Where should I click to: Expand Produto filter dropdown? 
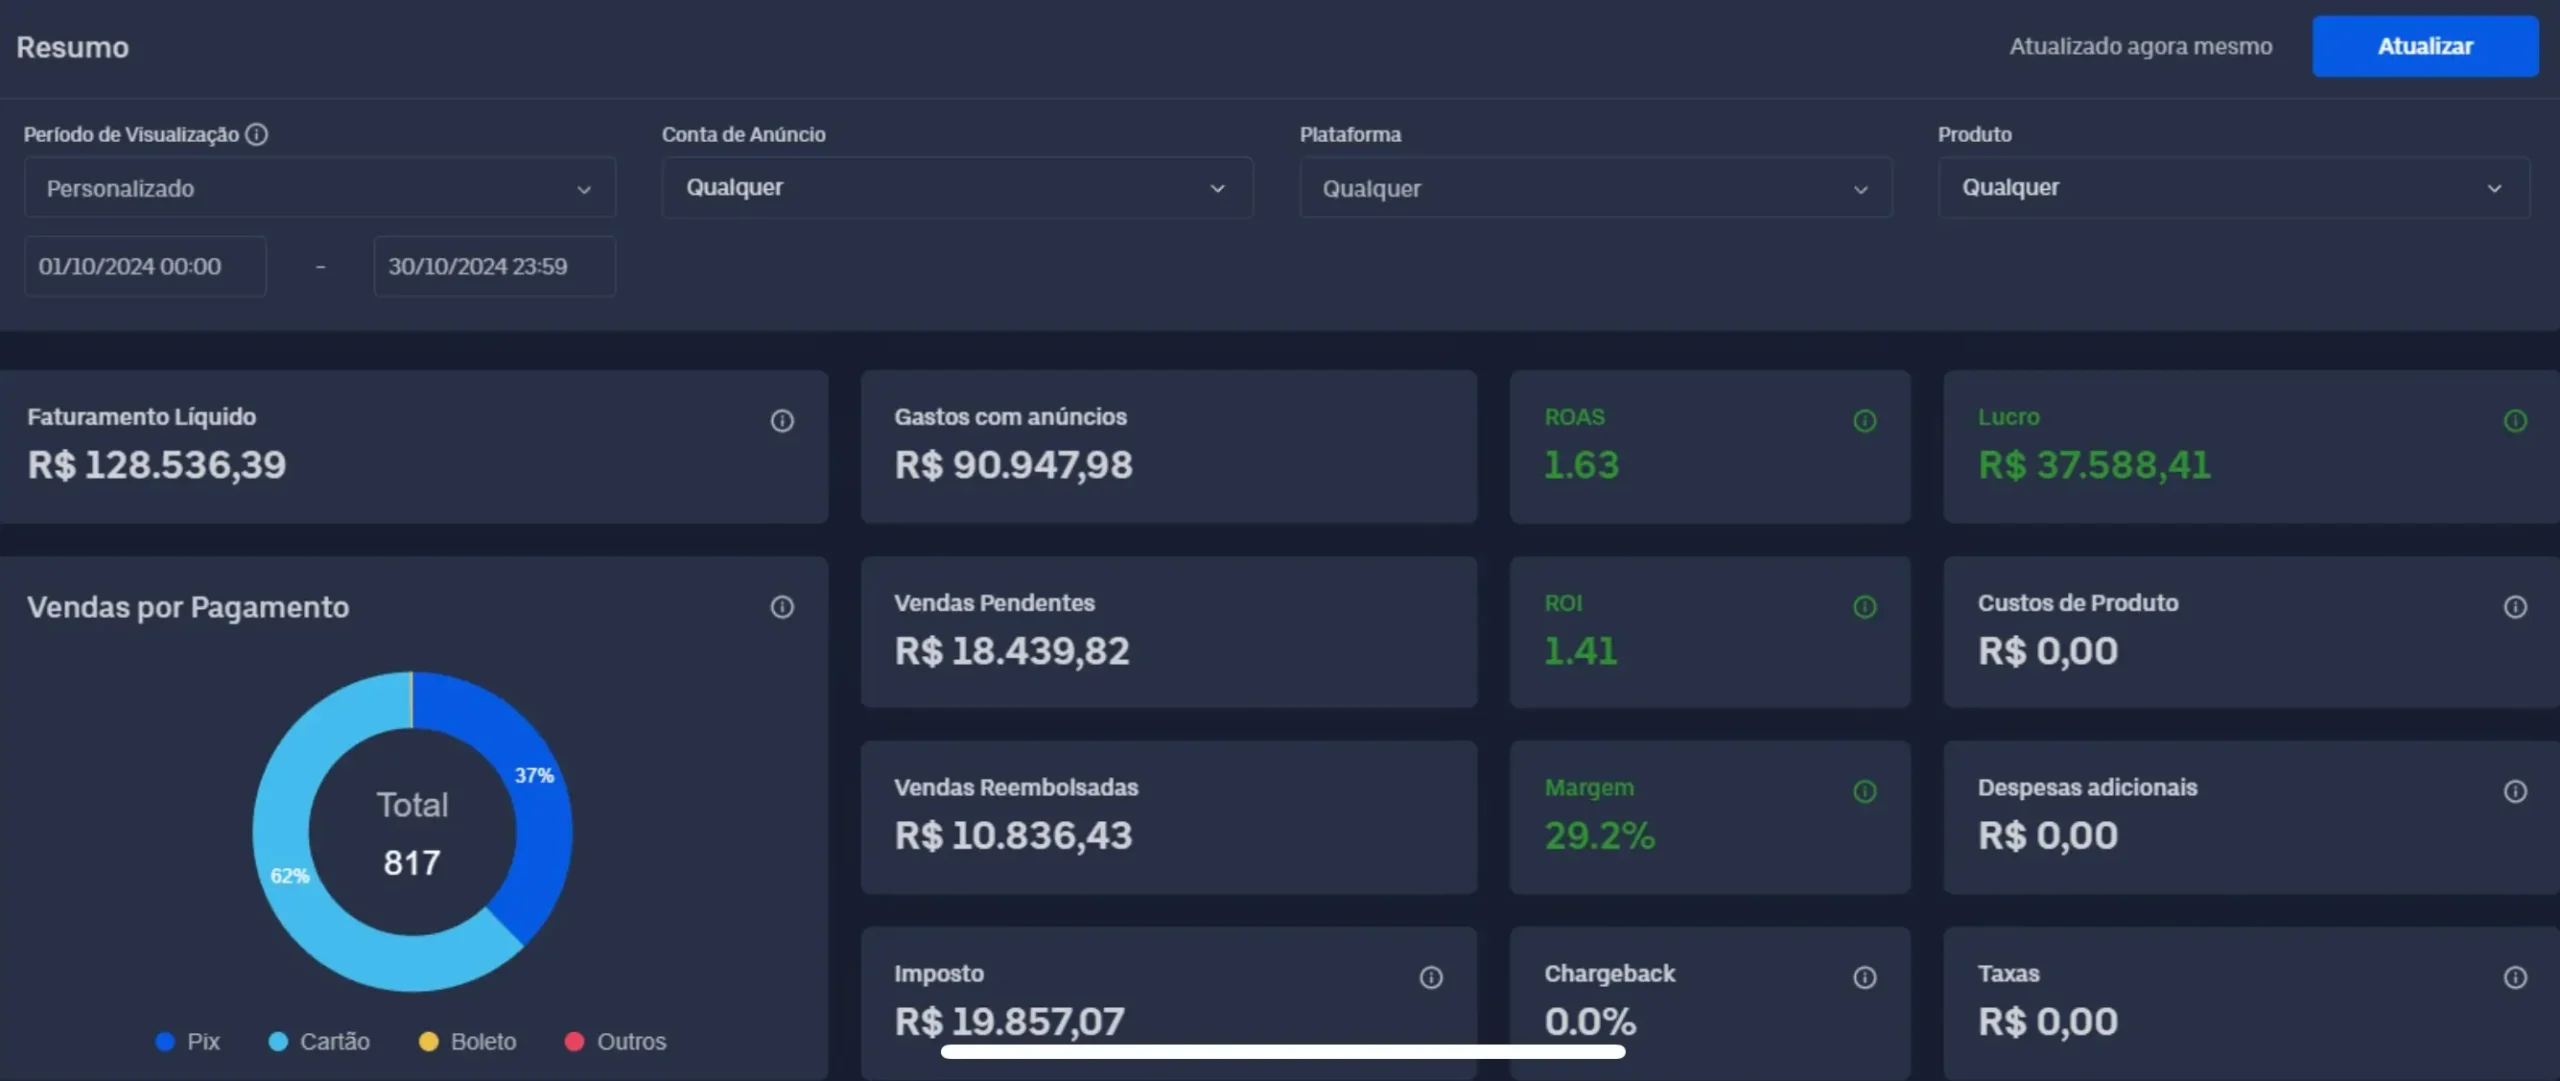(2233, 188)
